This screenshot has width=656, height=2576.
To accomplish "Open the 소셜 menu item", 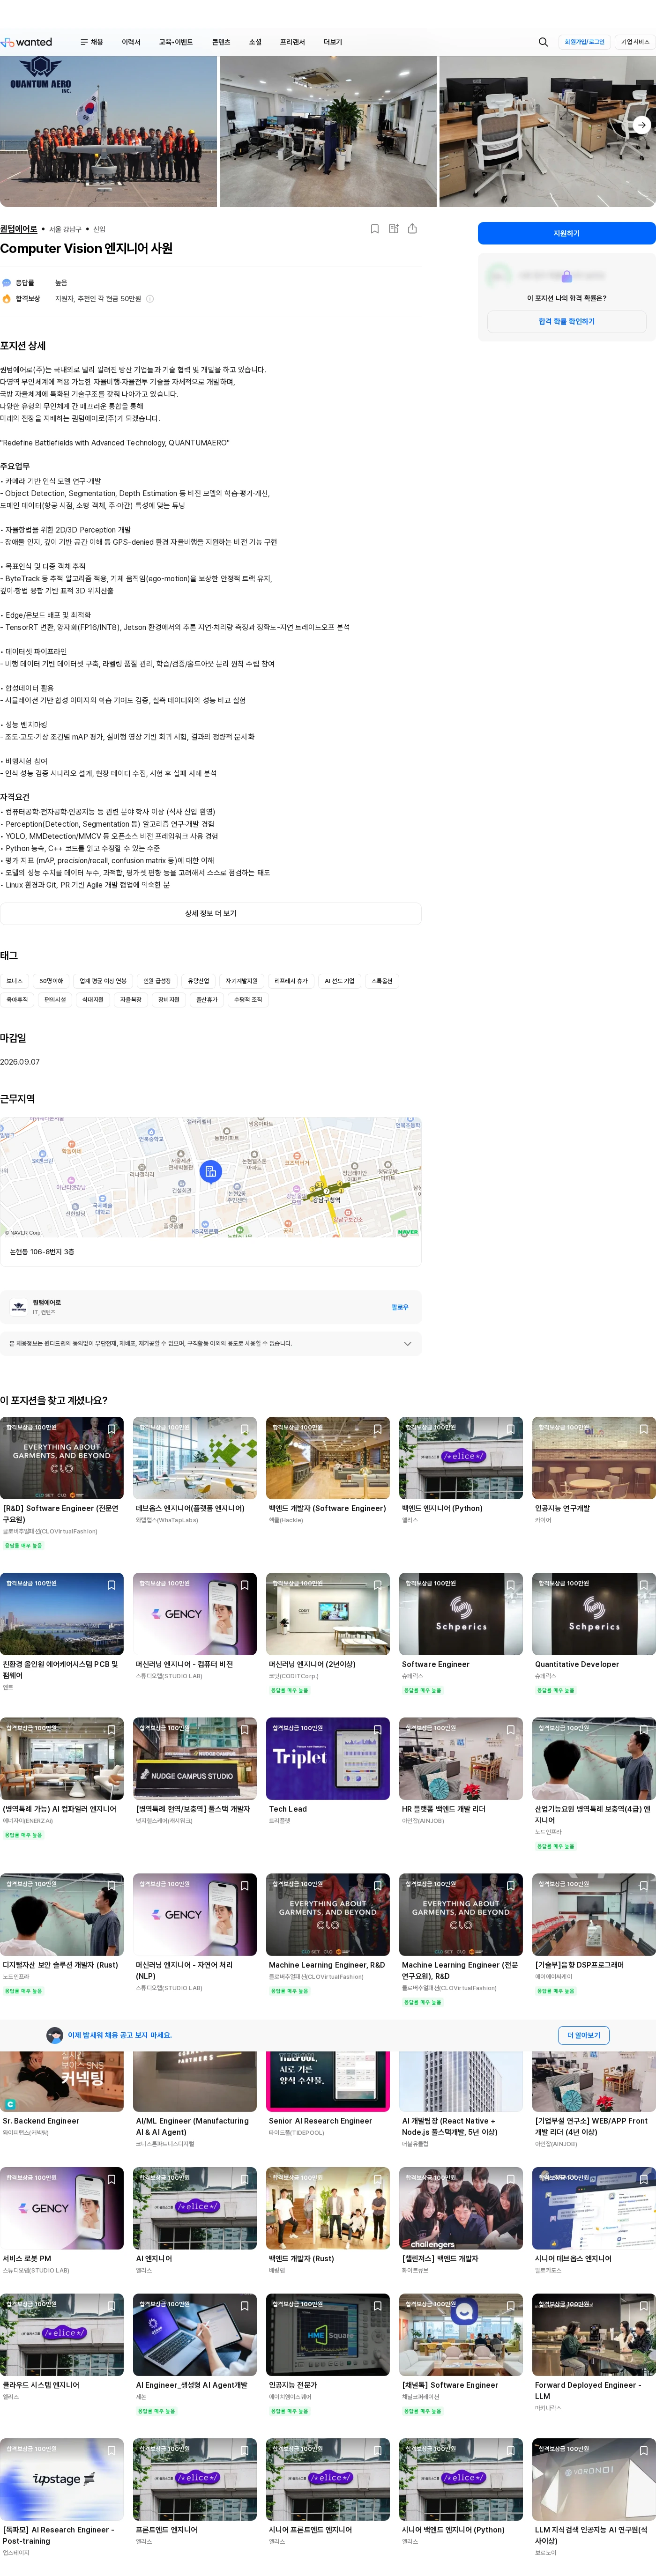I will (255, 42).
